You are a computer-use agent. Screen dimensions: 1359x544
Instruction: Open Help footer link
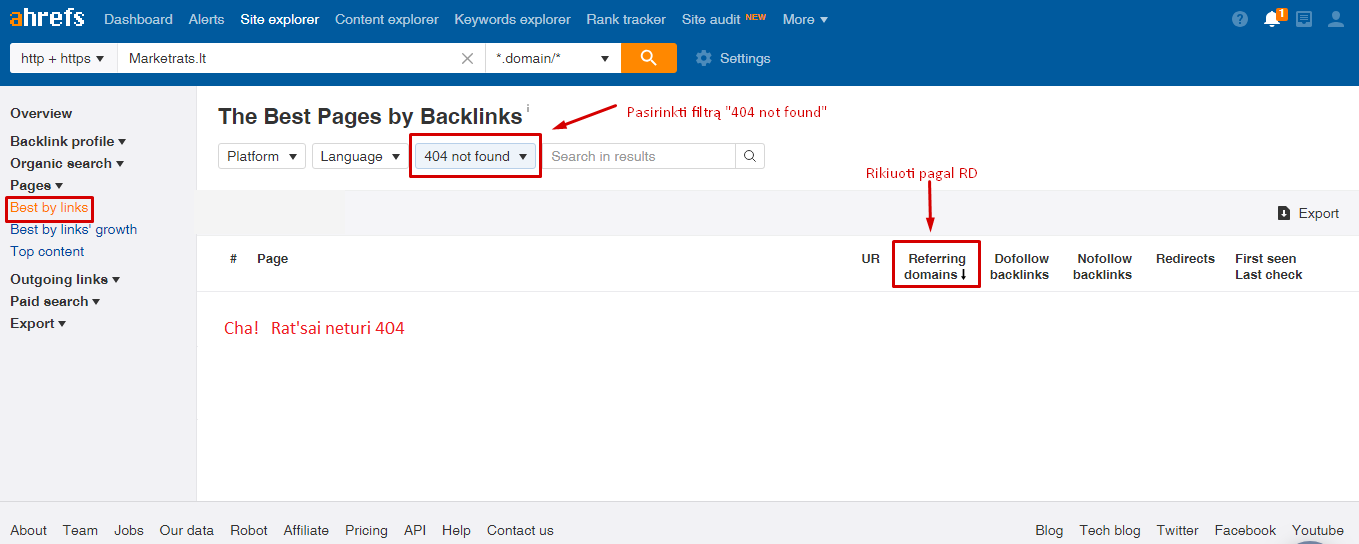pos(456,530)
